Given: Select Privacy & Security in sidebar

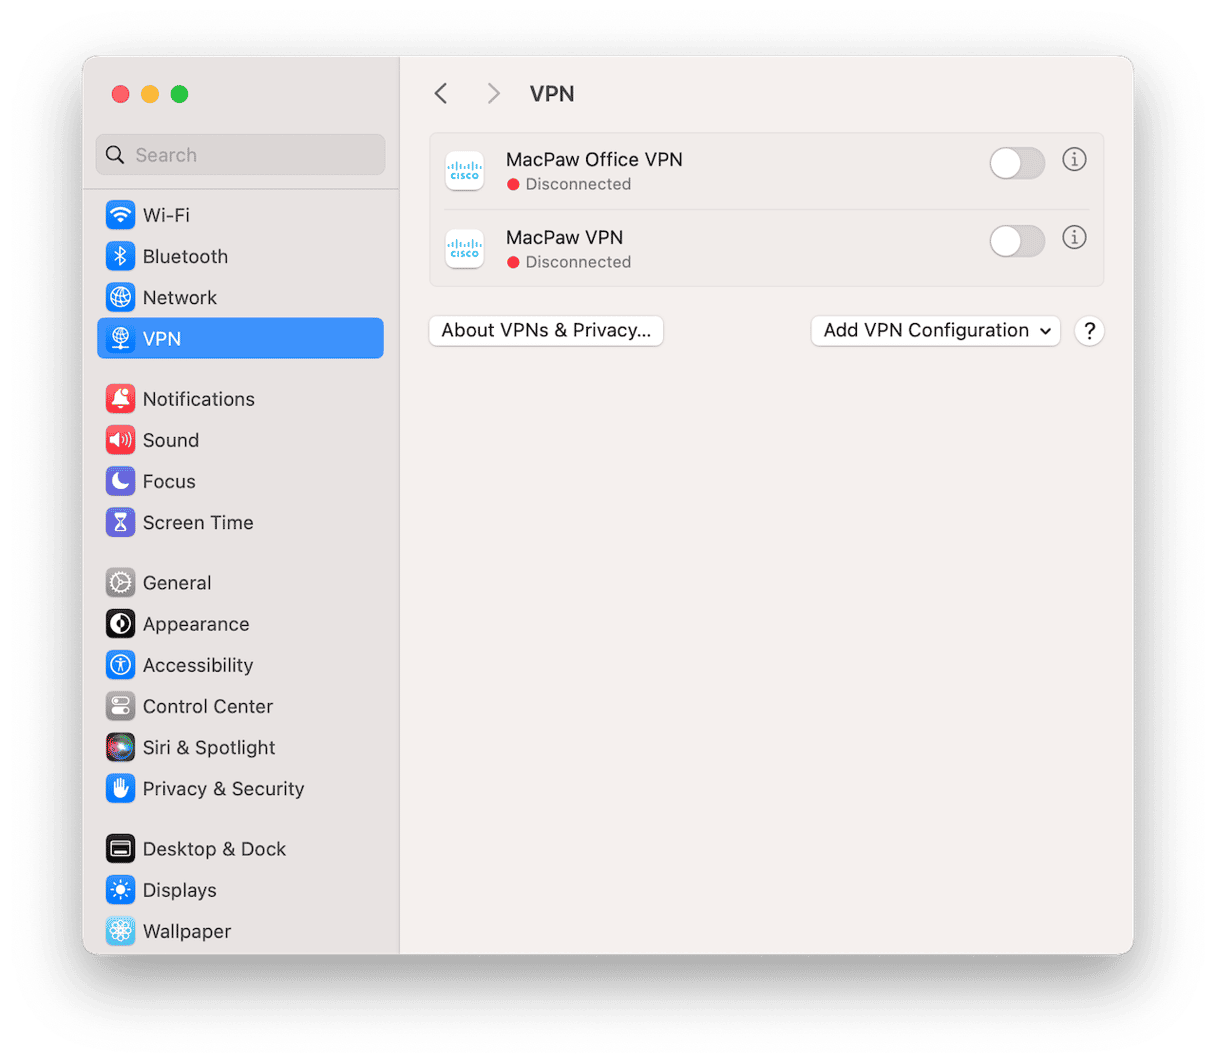Looking at the screenshot, I should pyautogui.click(x=223, y=788).
